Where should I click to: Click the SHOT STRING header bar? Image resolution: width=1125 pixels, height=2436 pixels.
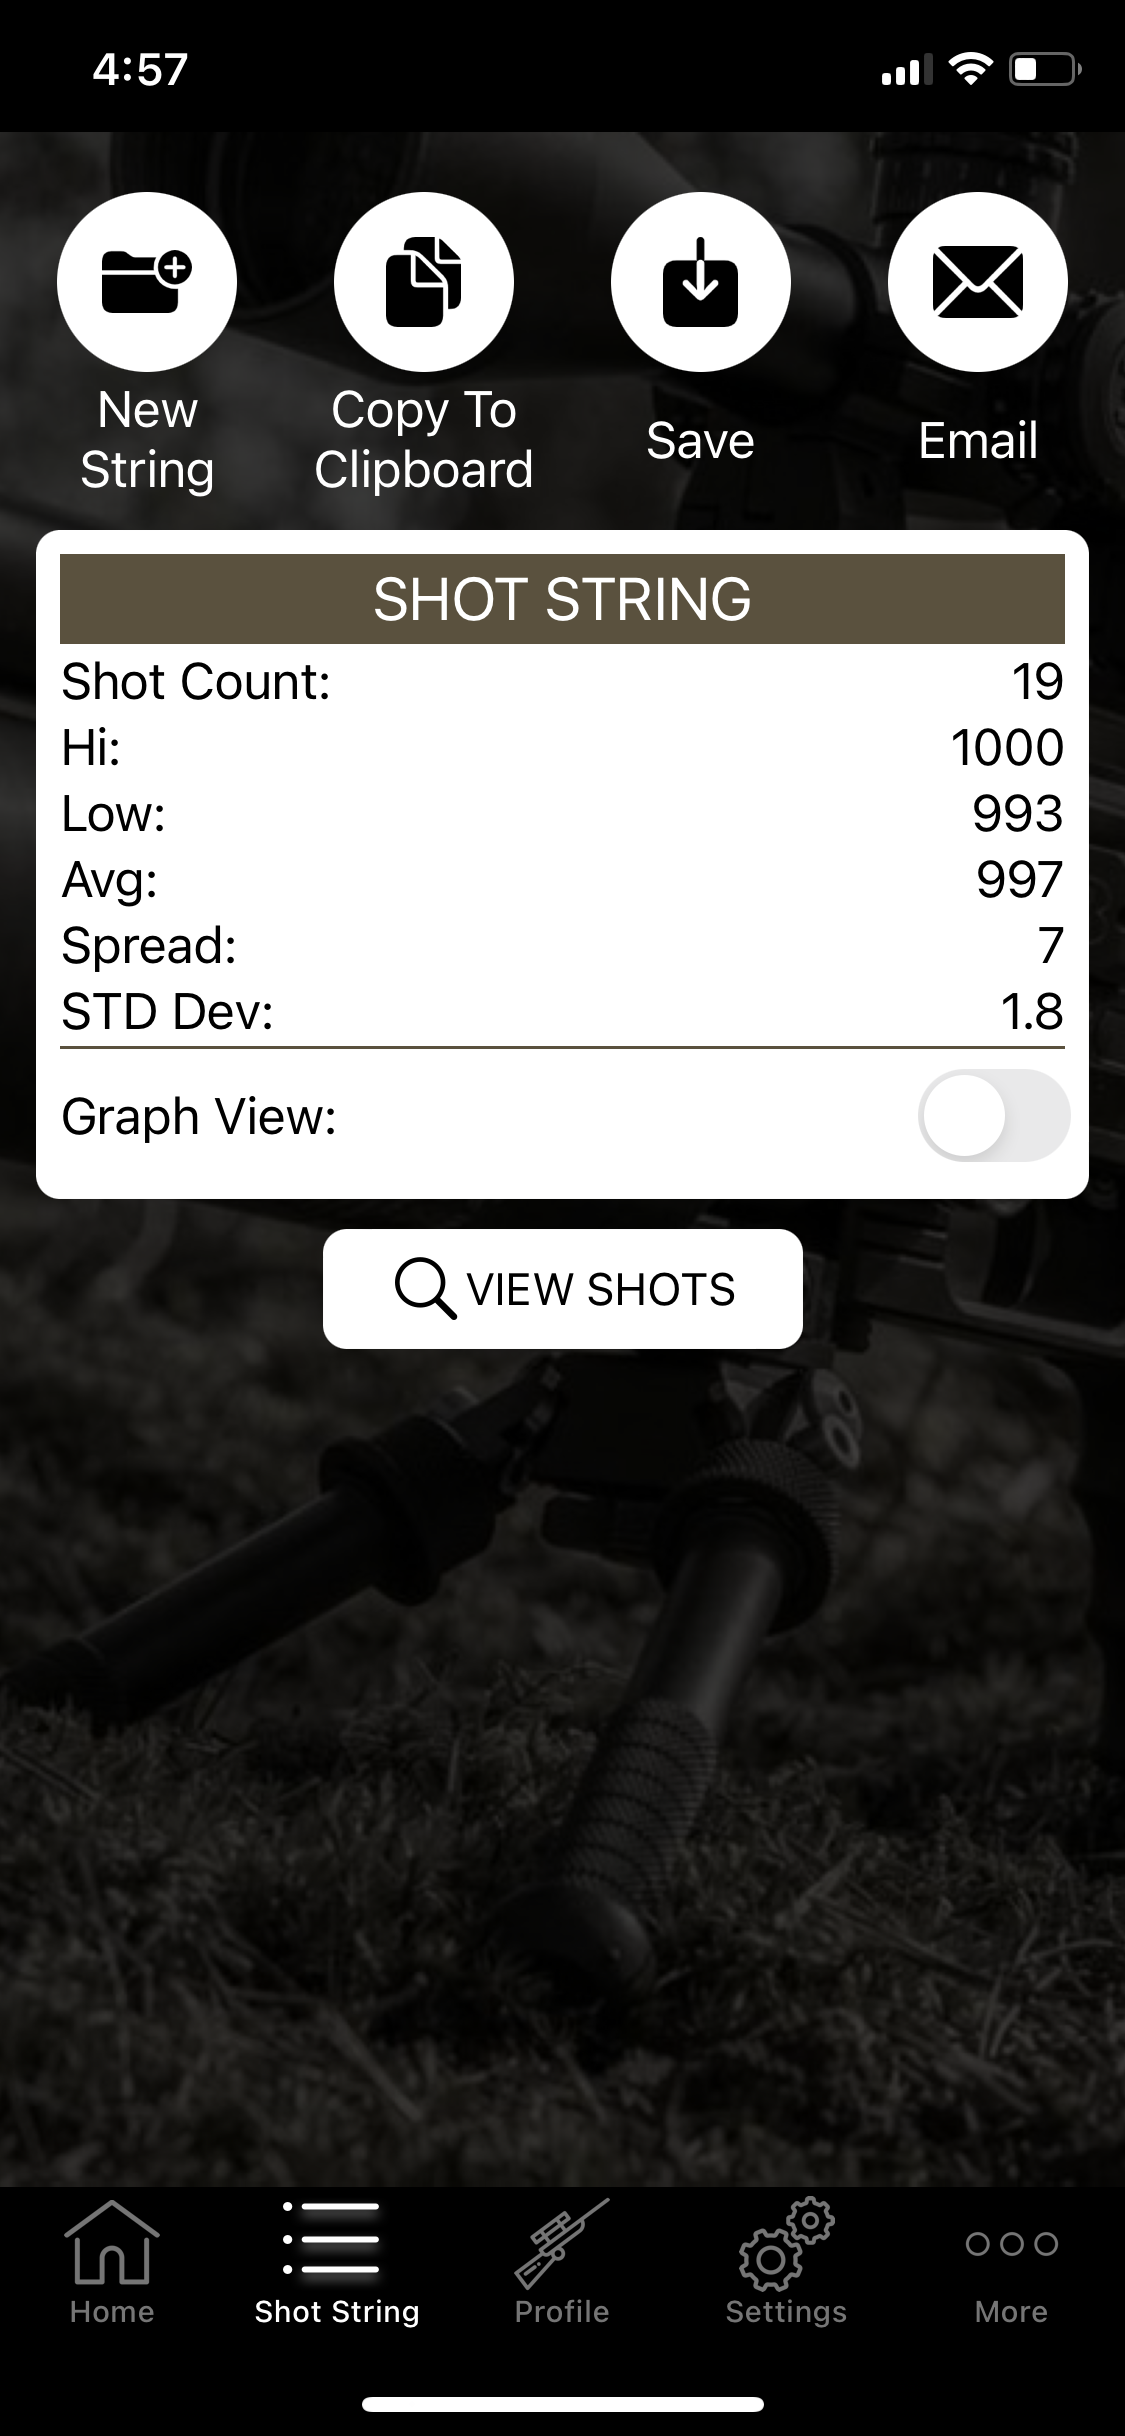[x=562, y=598]
